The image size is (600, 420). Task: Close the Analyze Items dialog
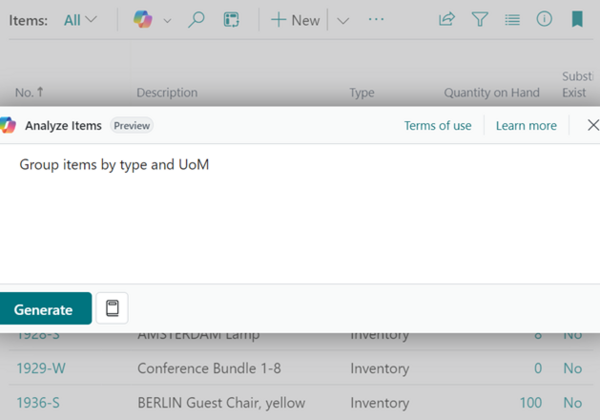click(592, 125)
